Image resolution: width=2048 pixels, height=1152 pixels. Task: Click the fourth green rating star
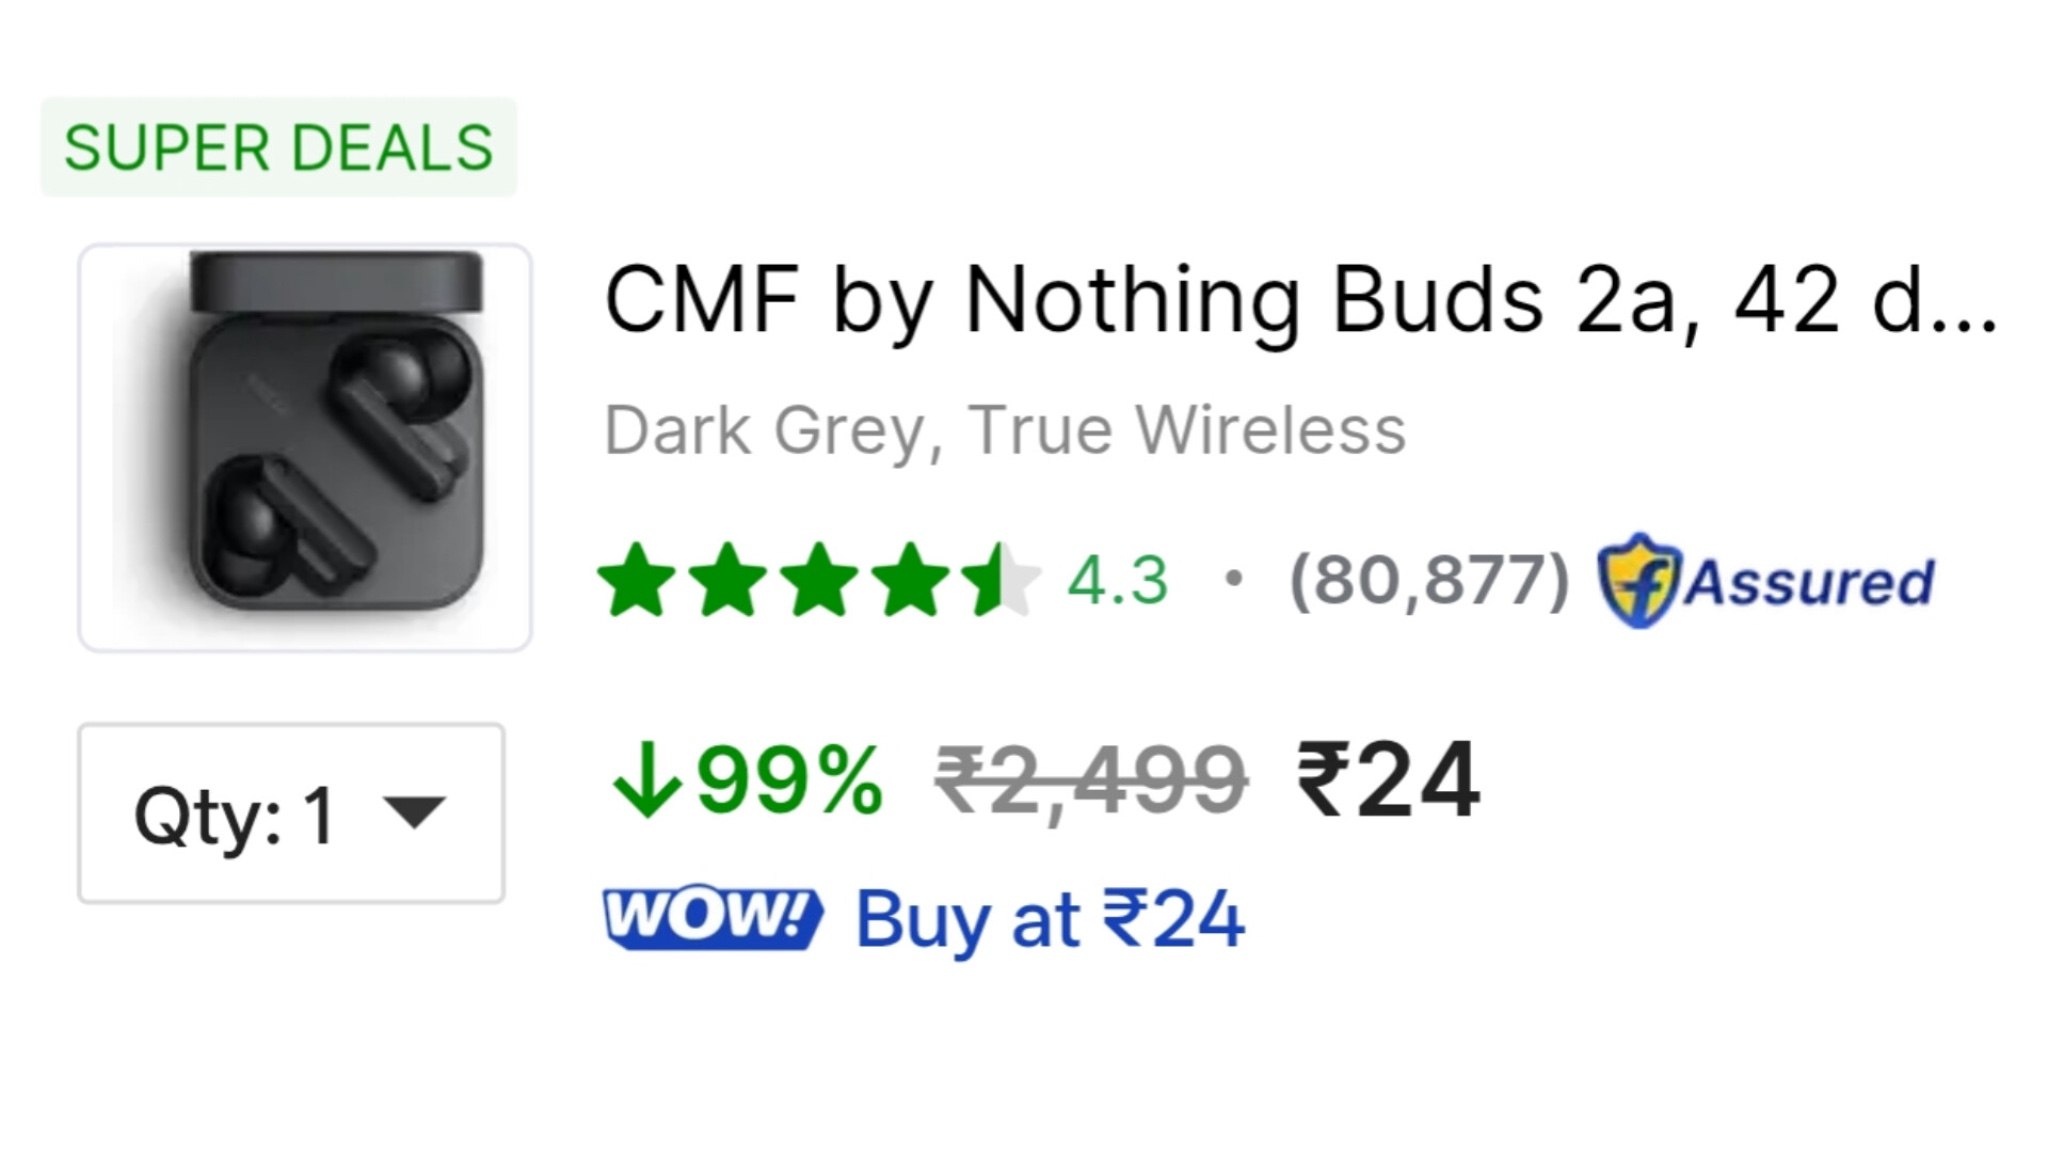(x=910, y=580)
